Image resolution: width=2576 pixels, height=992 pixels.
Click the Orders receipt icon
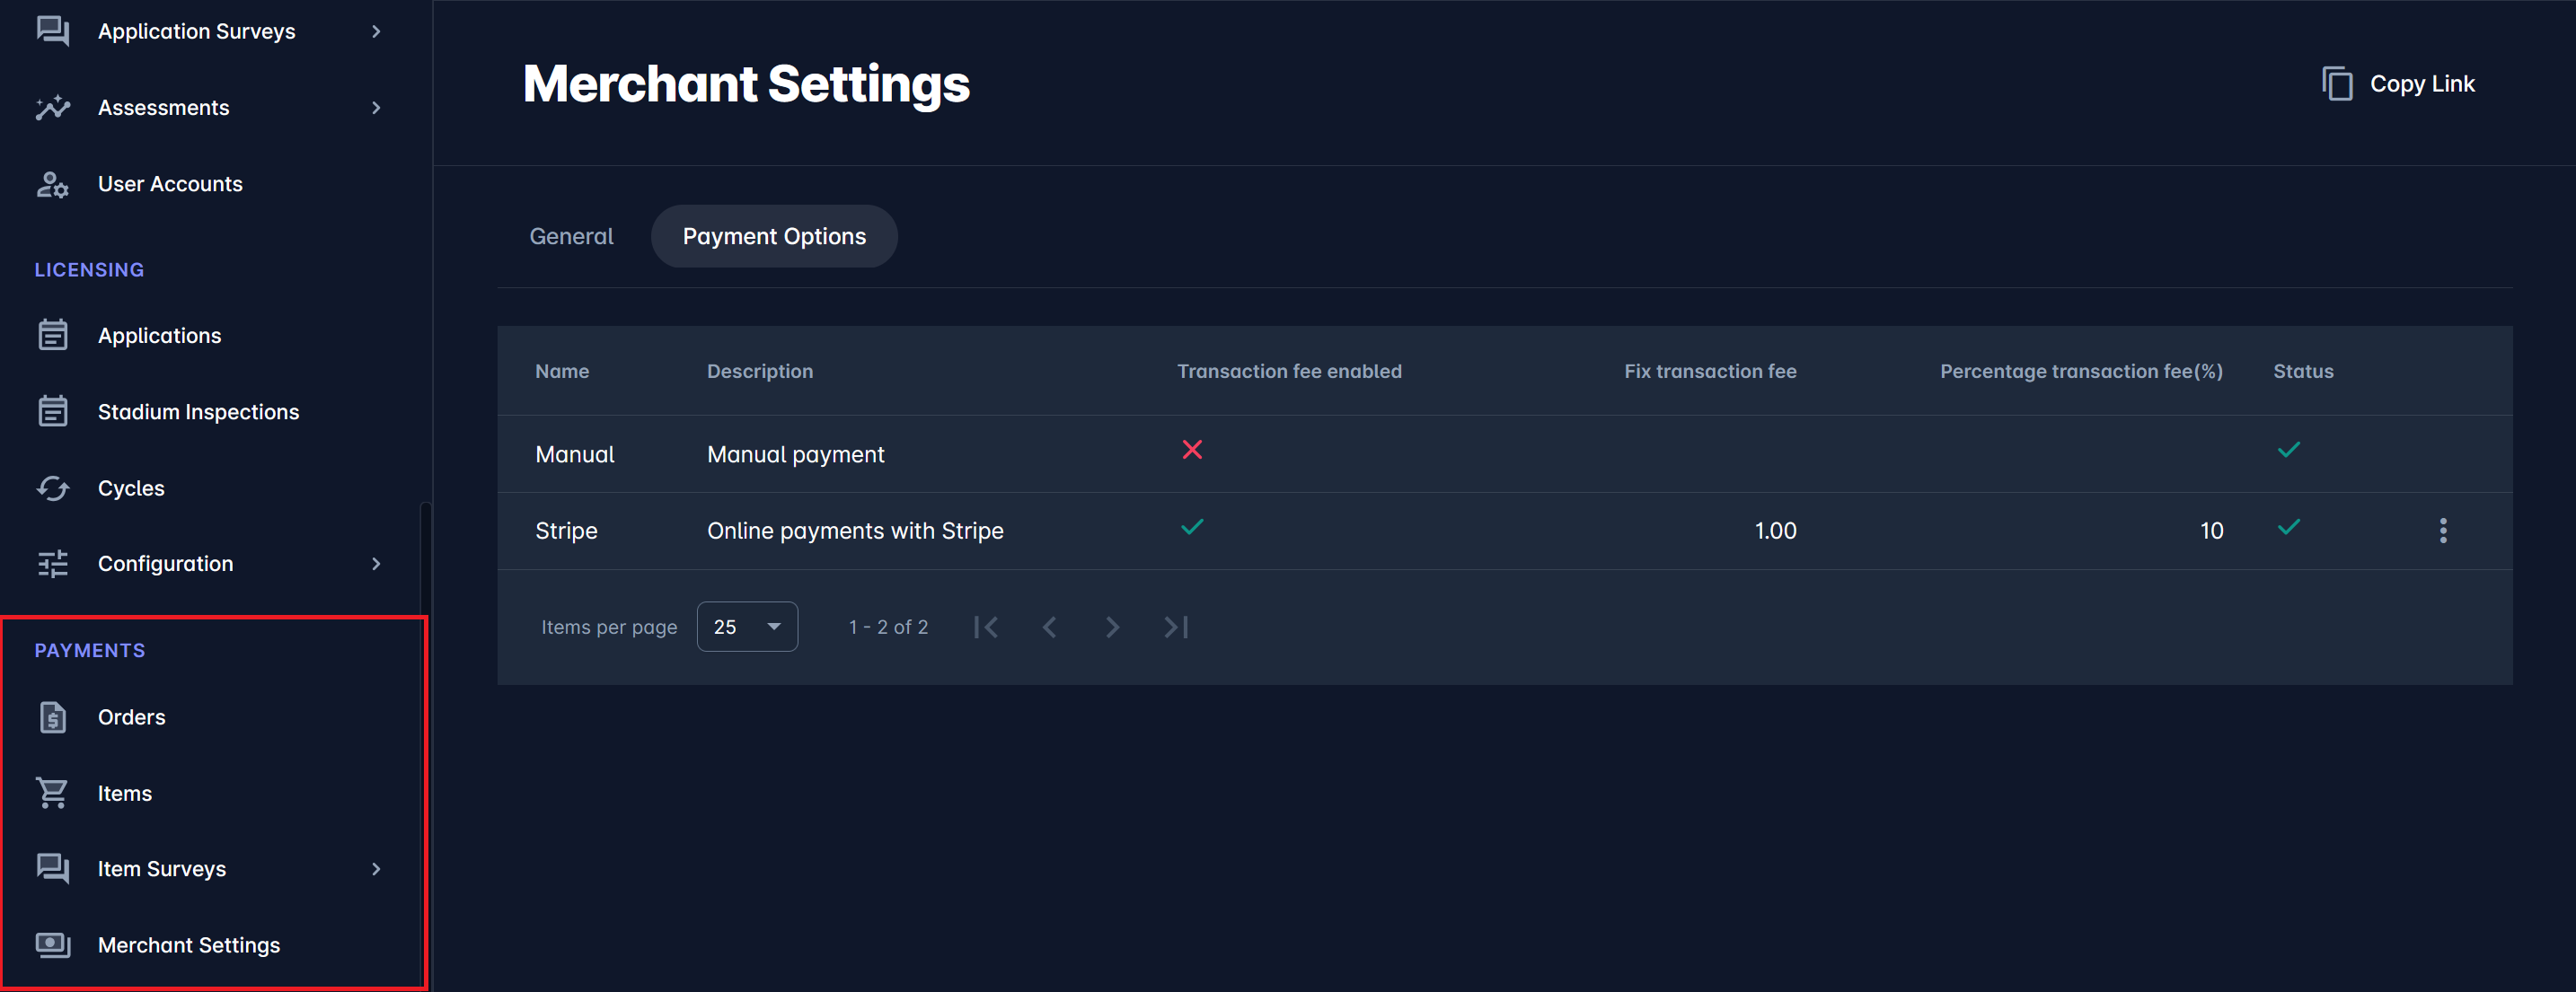[53, 717]
